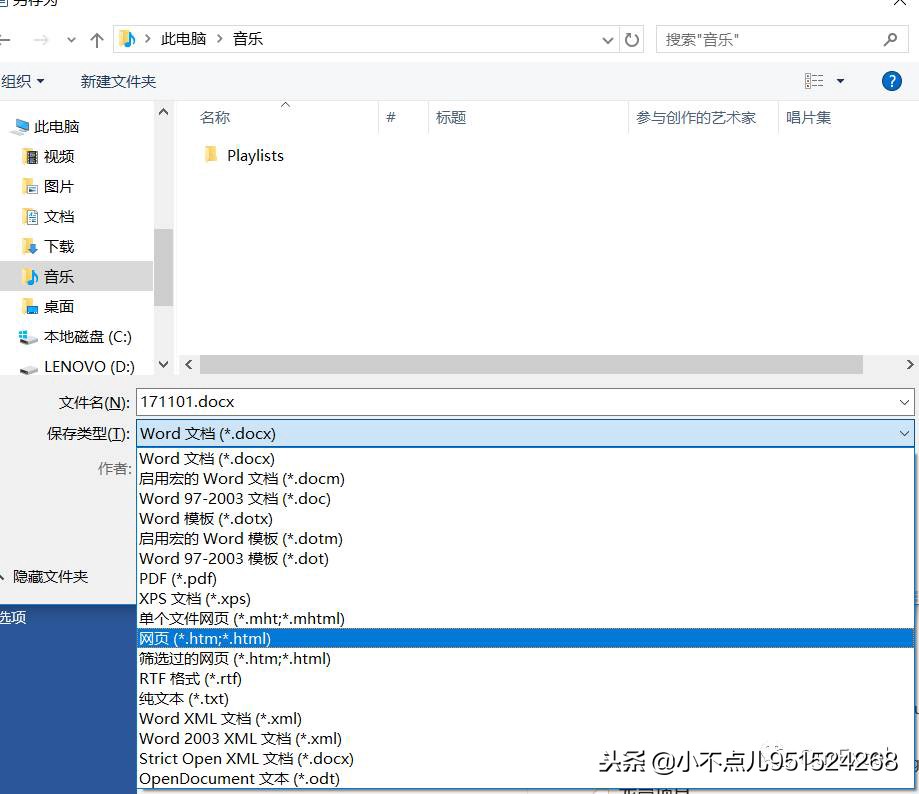Open the 此电脑 item in the sidebar

click(56, 126)
